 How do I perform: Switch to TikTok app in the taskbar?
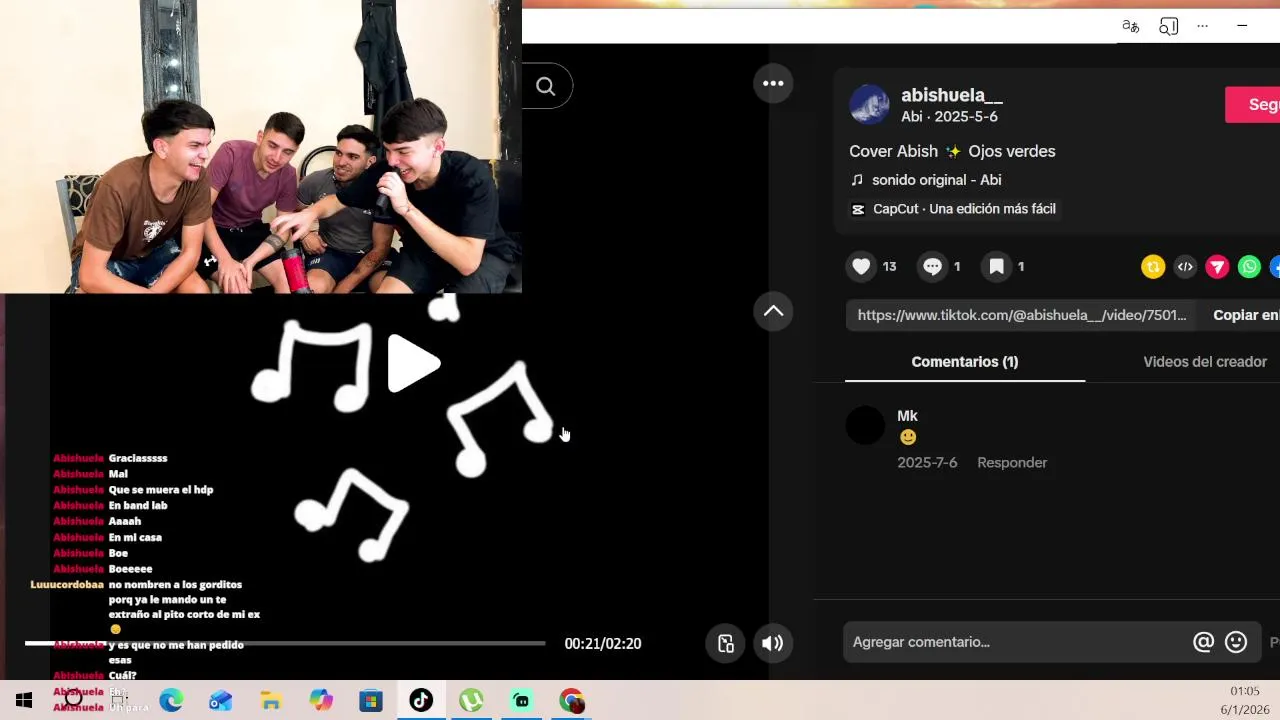pyautogui.click(x=421, y=700)
